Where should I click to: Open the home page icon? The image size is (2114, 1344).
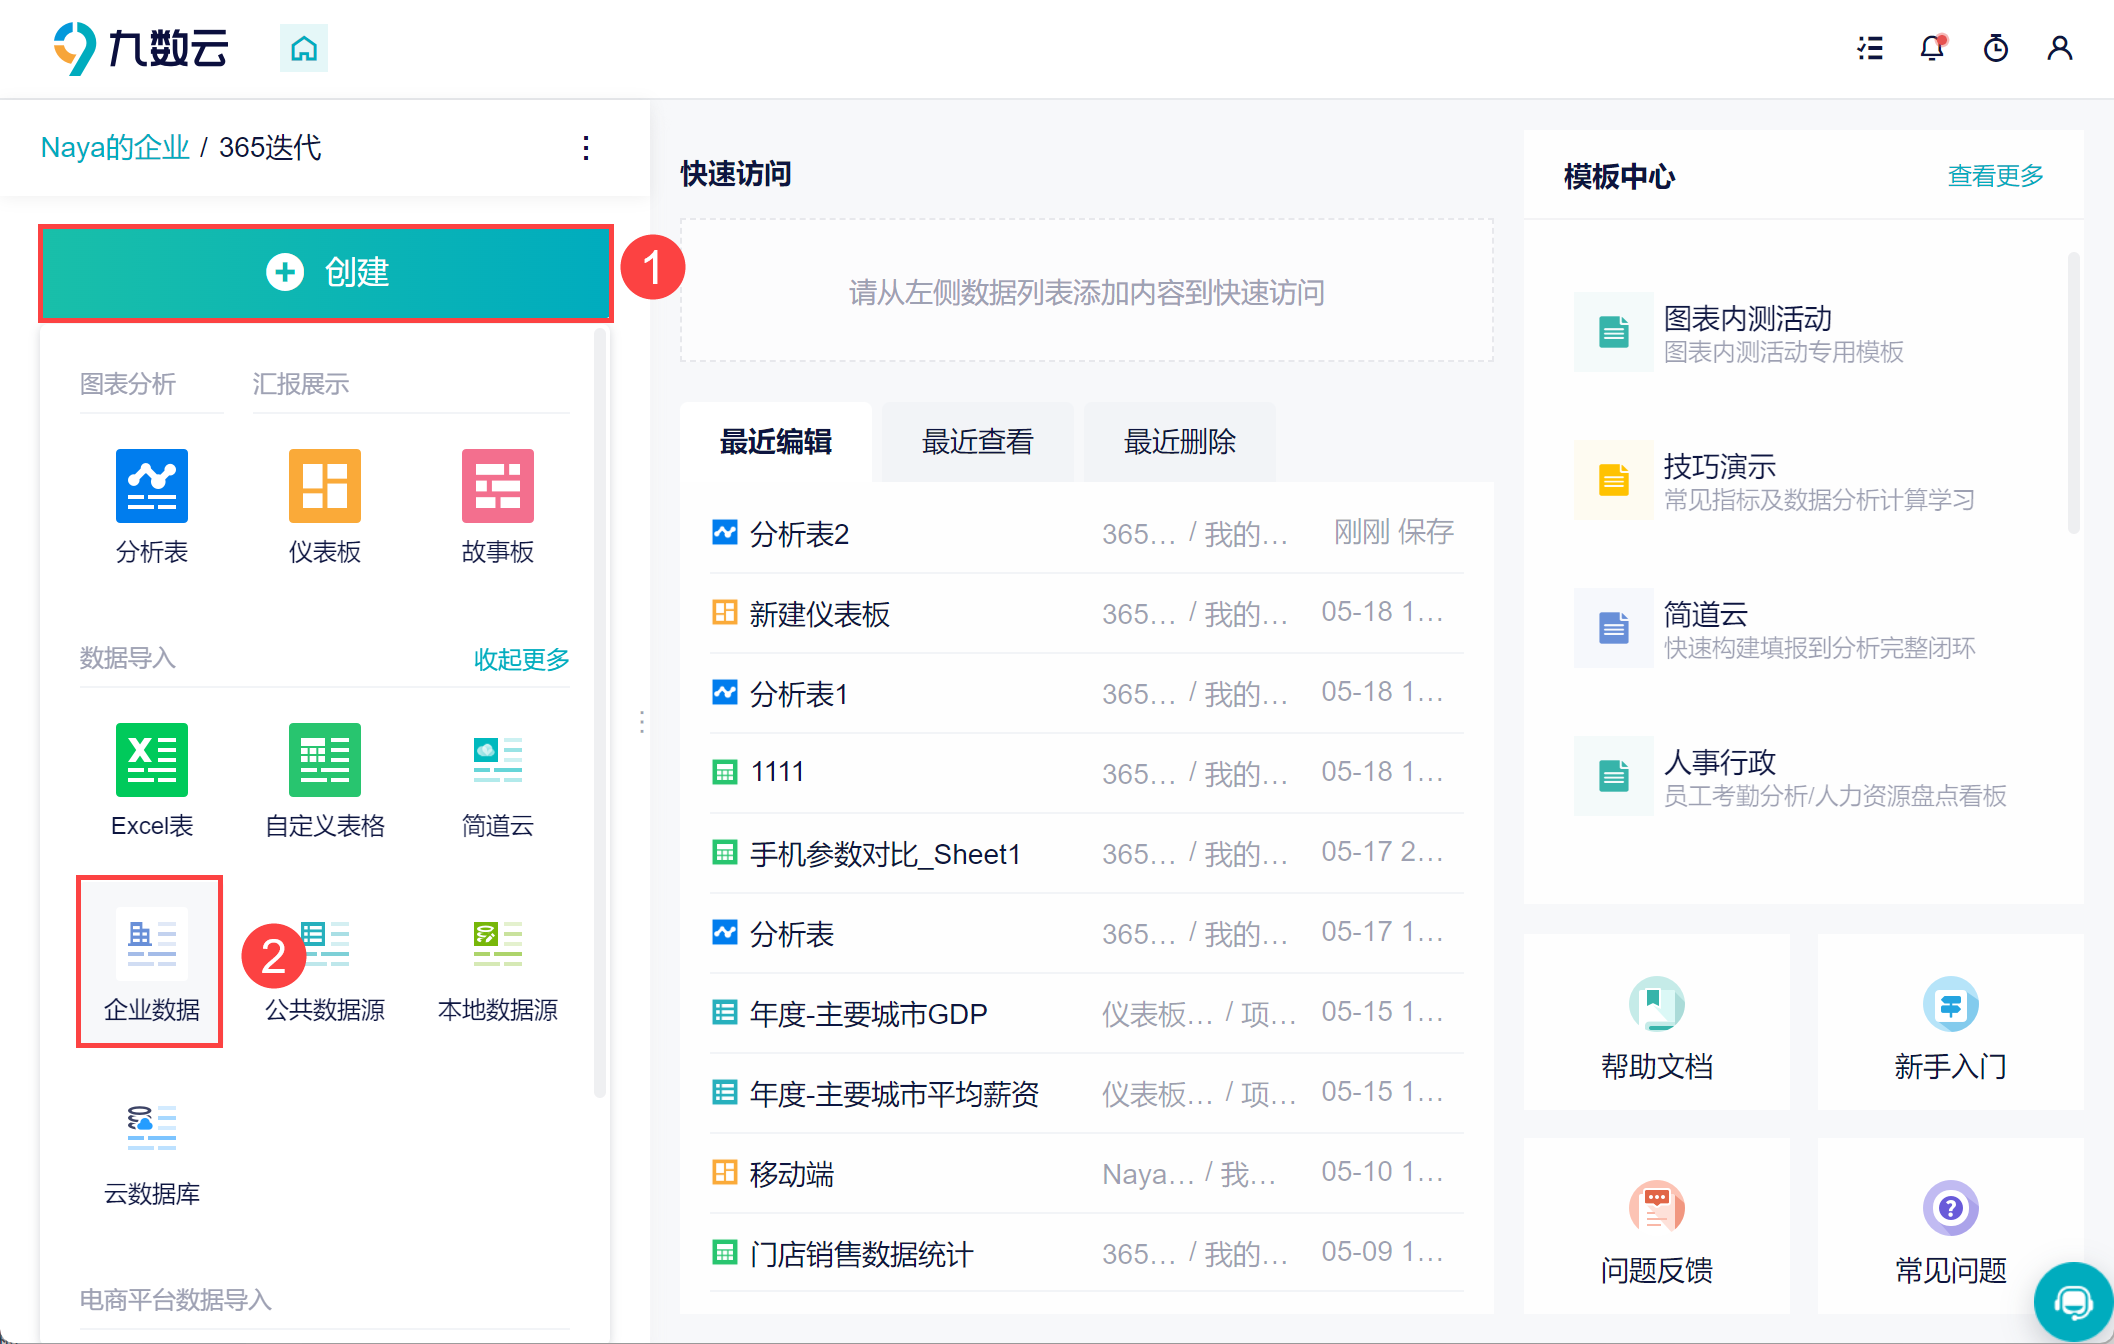[304, 48]
